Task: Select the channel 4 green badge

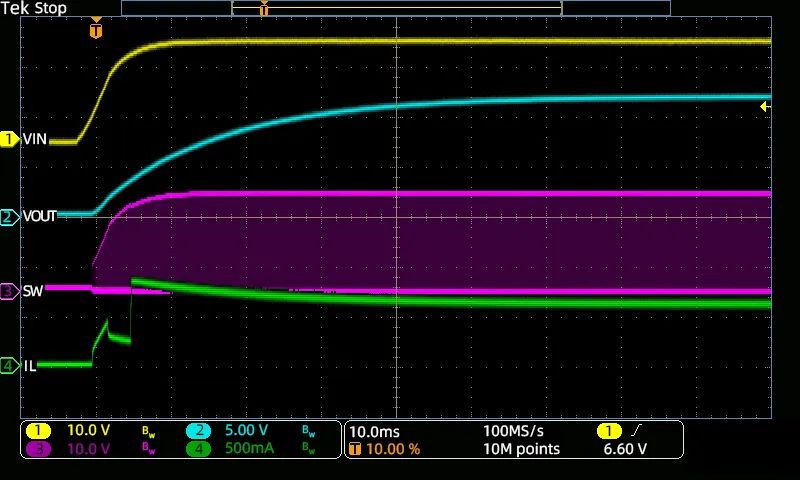Action: coord(198,449)
